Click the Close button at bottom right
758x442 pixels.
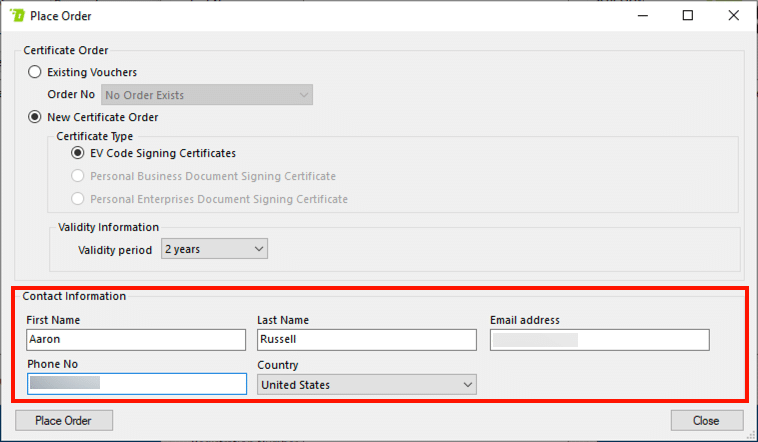(x=707, y=420)
